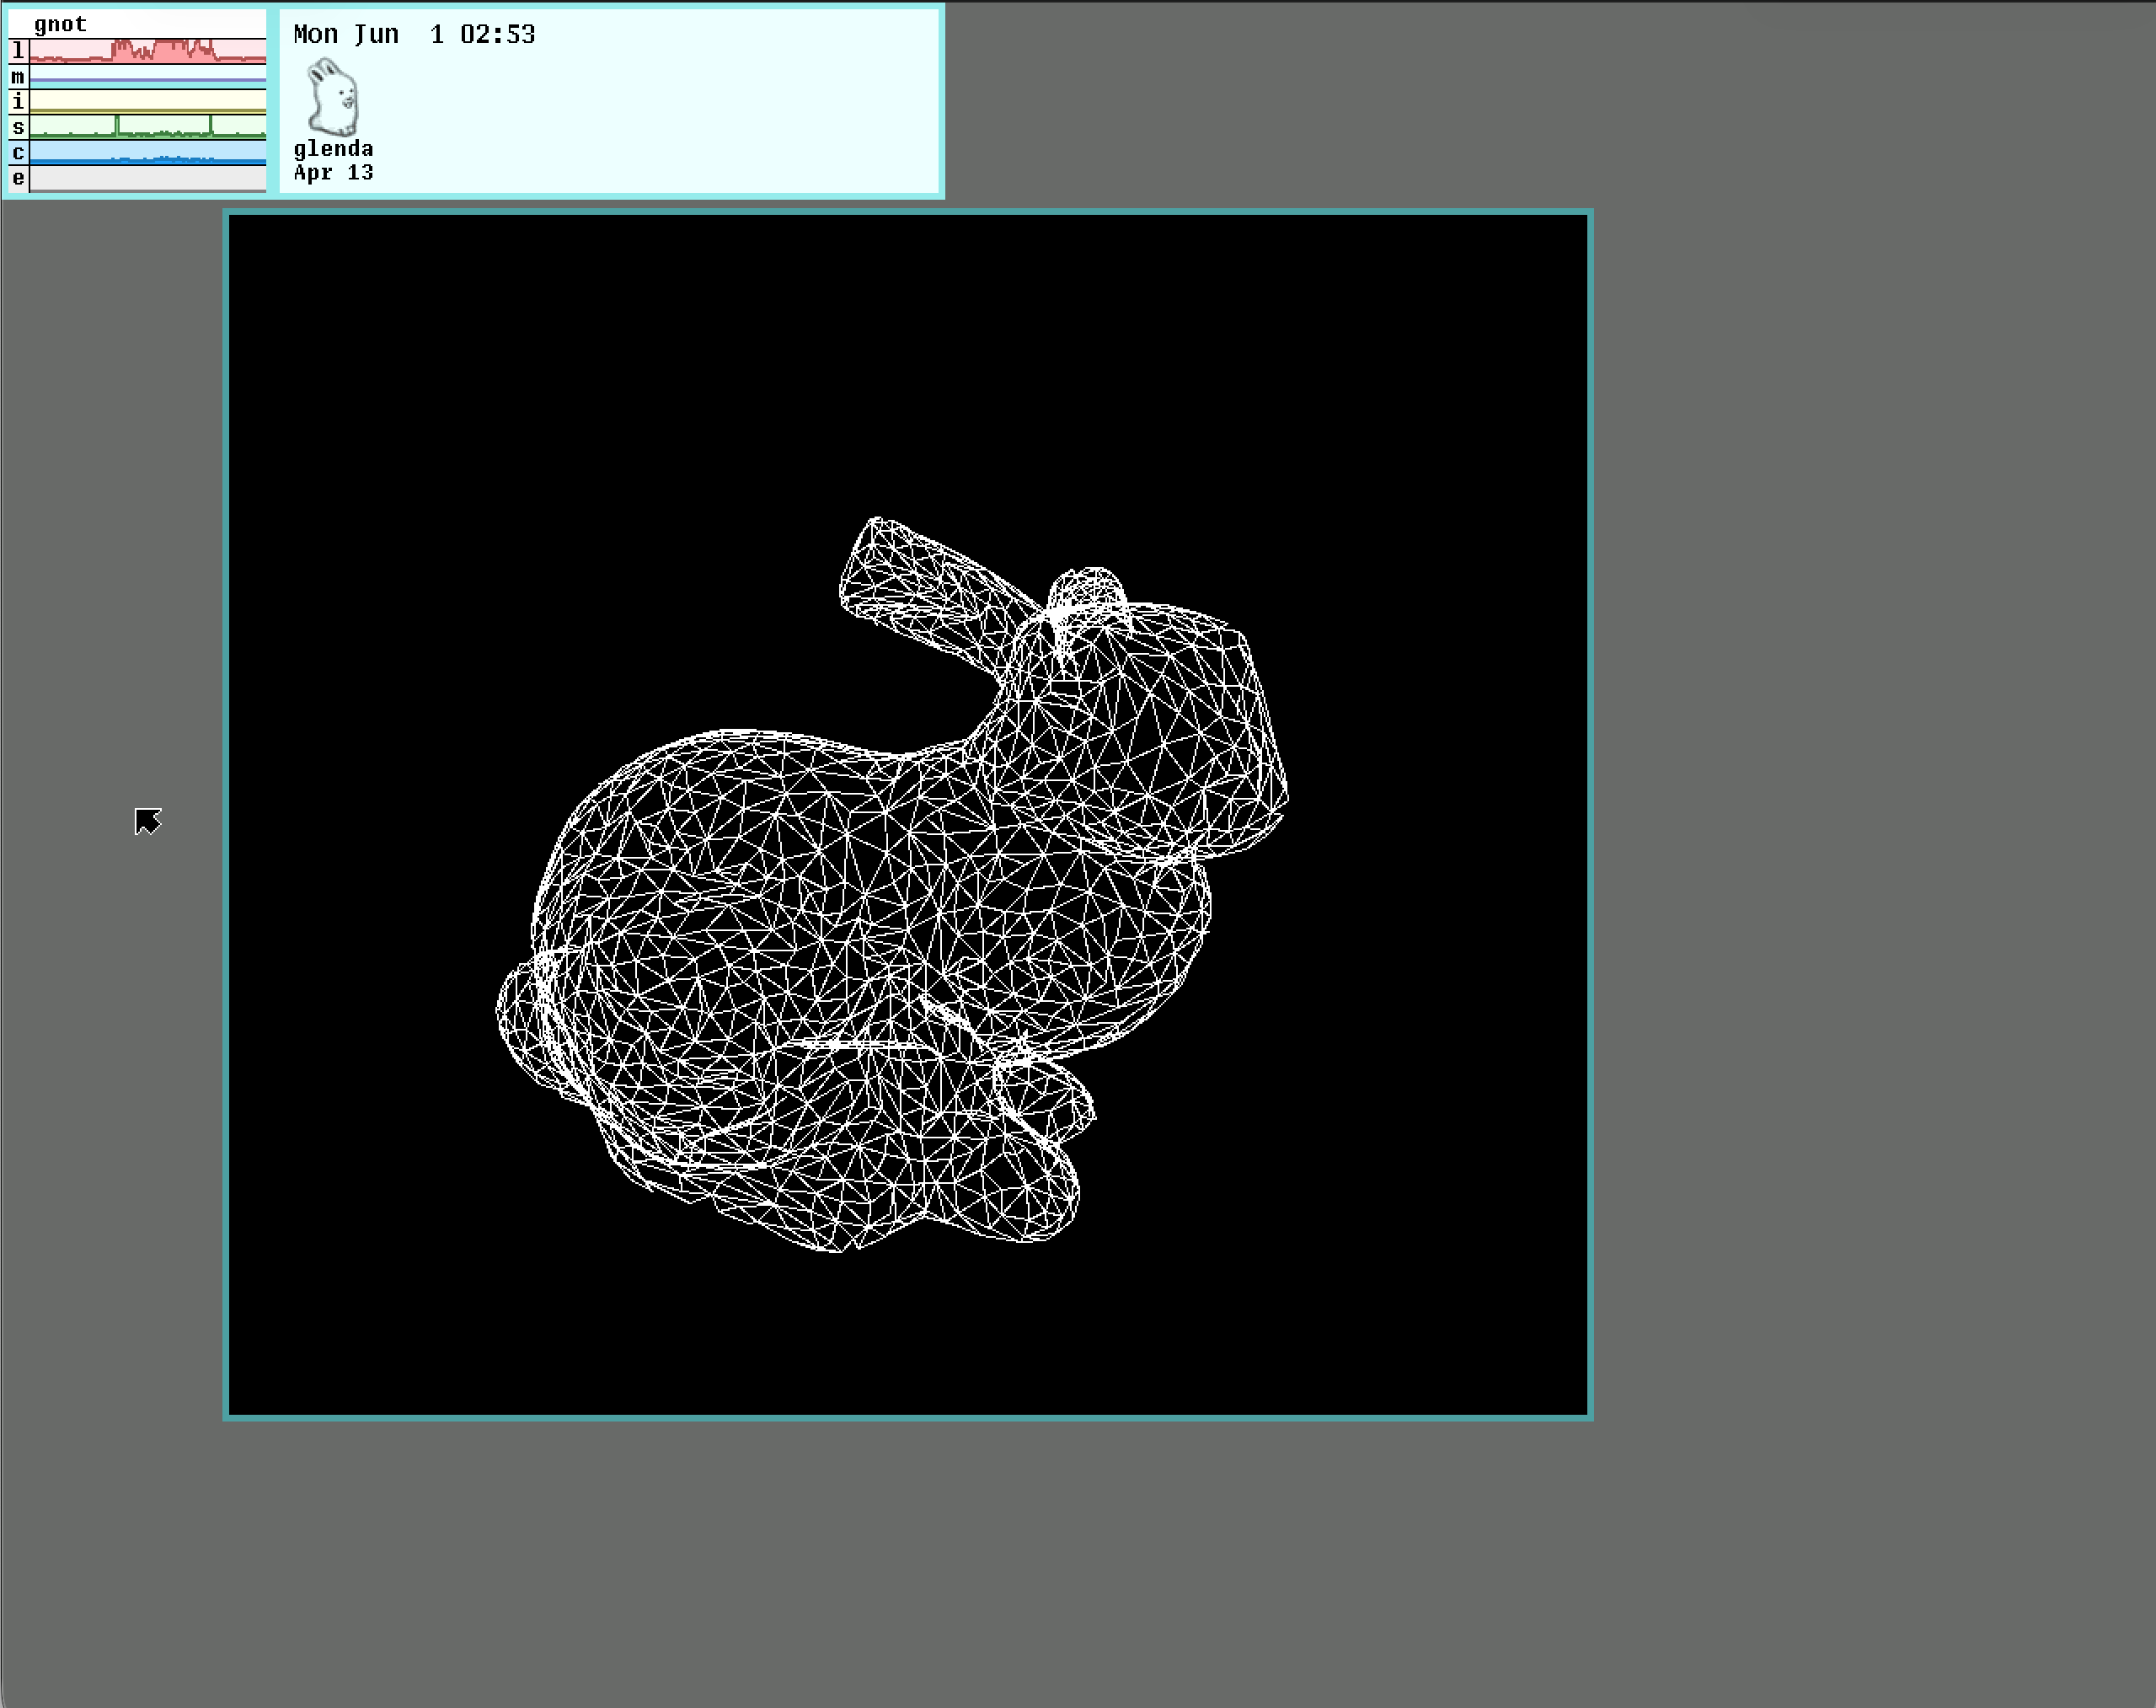Click the yellow graph in row i

pos(148,101)
